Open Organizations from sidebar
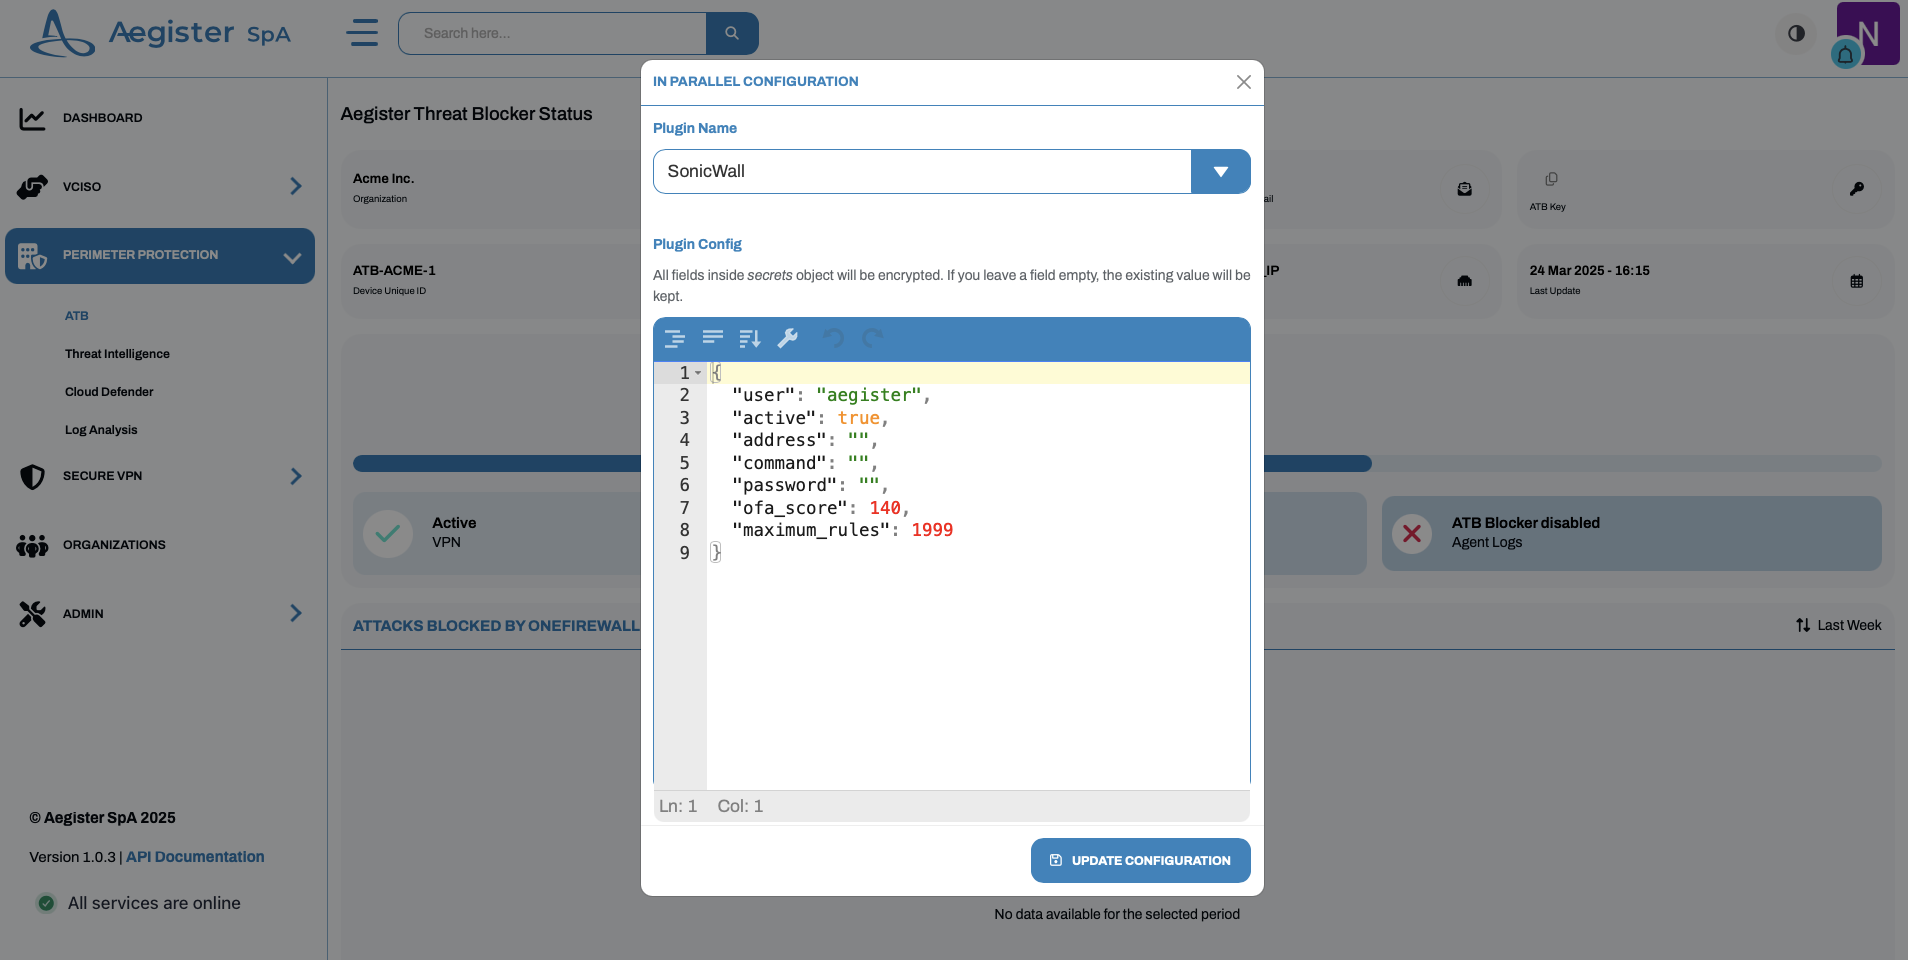Viewport: 1908px width, 960px height. point(114,545)
